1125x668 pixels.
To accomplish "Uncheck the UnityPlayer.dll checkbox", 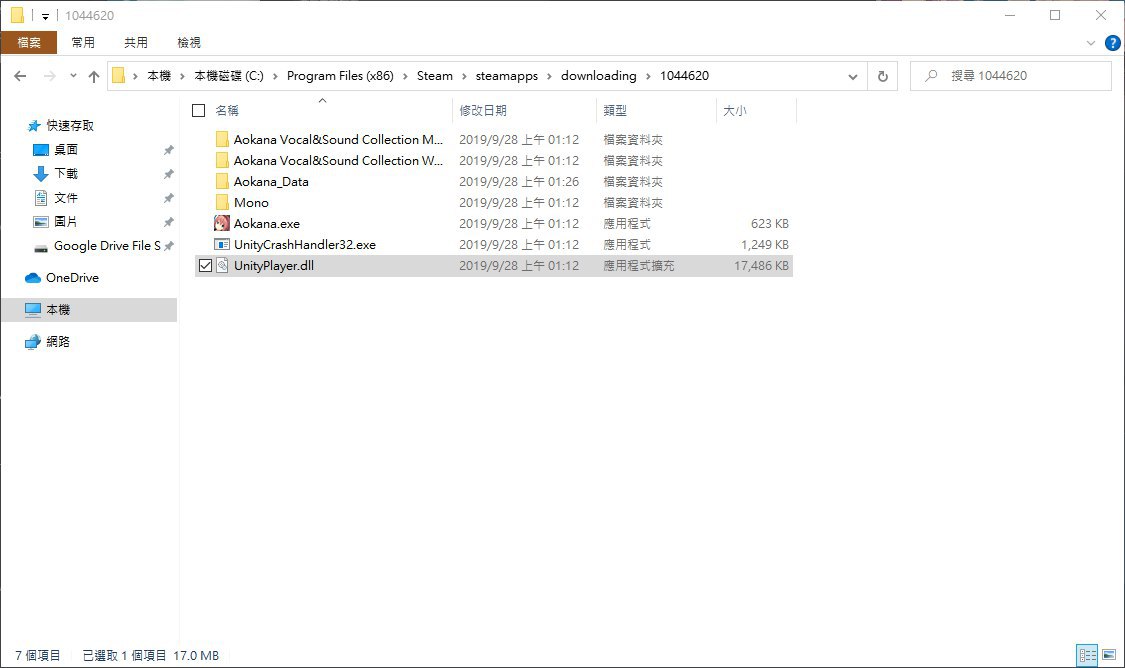I will pyautogui.click(x=205, y=265).
